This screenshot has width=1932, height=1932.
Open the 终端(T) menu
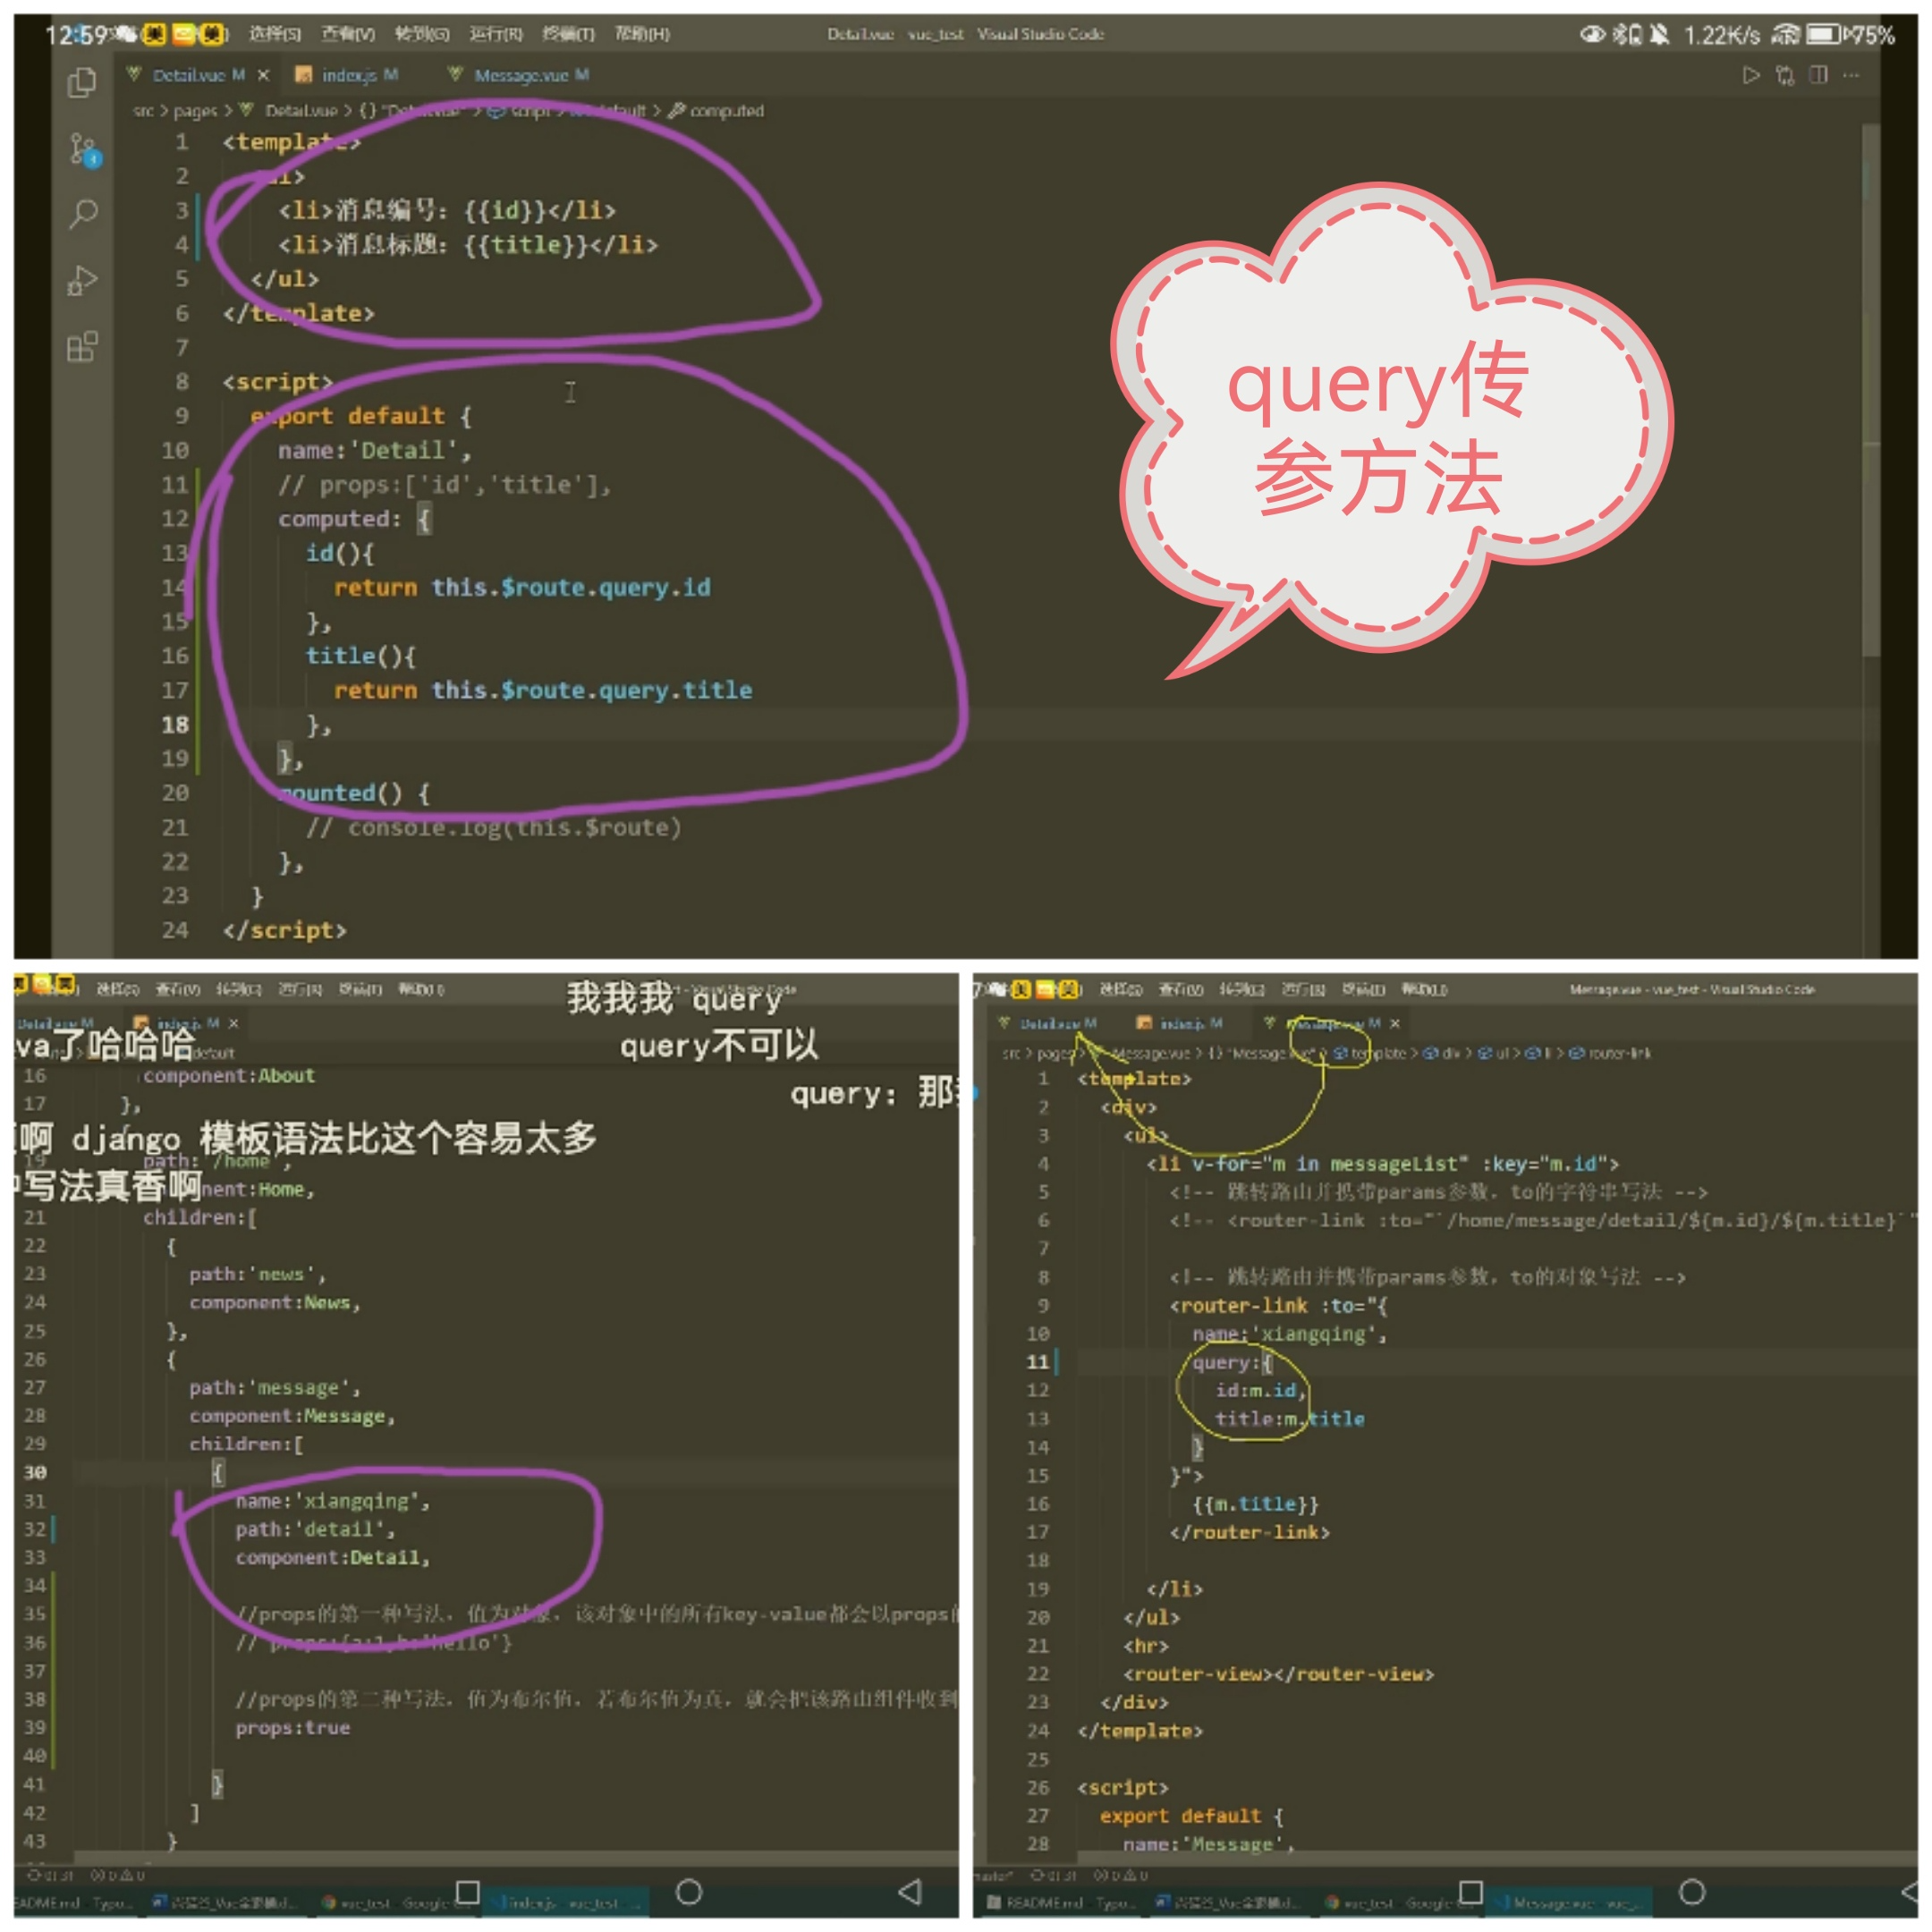[x=568, y=35]
